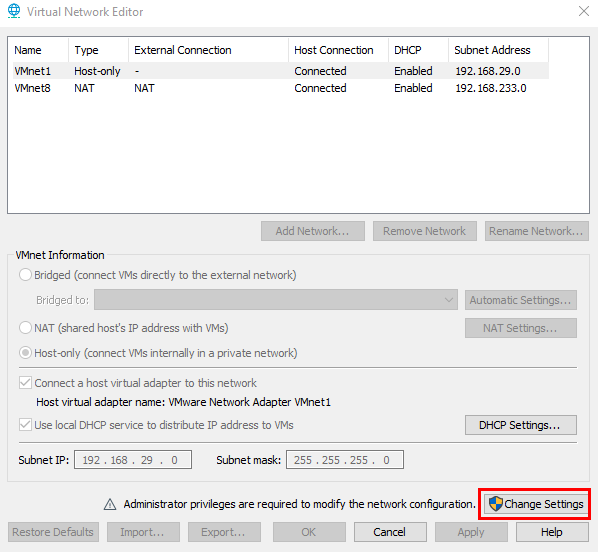598x552 pixels.
Task: Select the Bridged radio button
Action: [x=25, y=275]
